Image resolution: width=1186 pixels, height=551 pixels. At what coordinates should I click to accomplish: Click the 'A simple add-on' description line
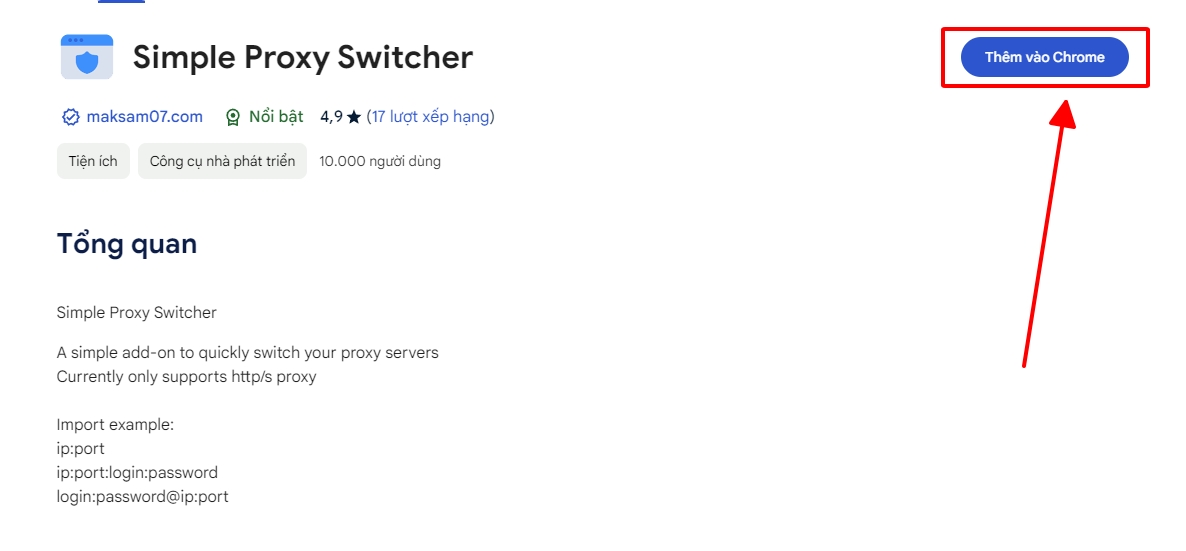pyautogui.click(x=247, y=352)
